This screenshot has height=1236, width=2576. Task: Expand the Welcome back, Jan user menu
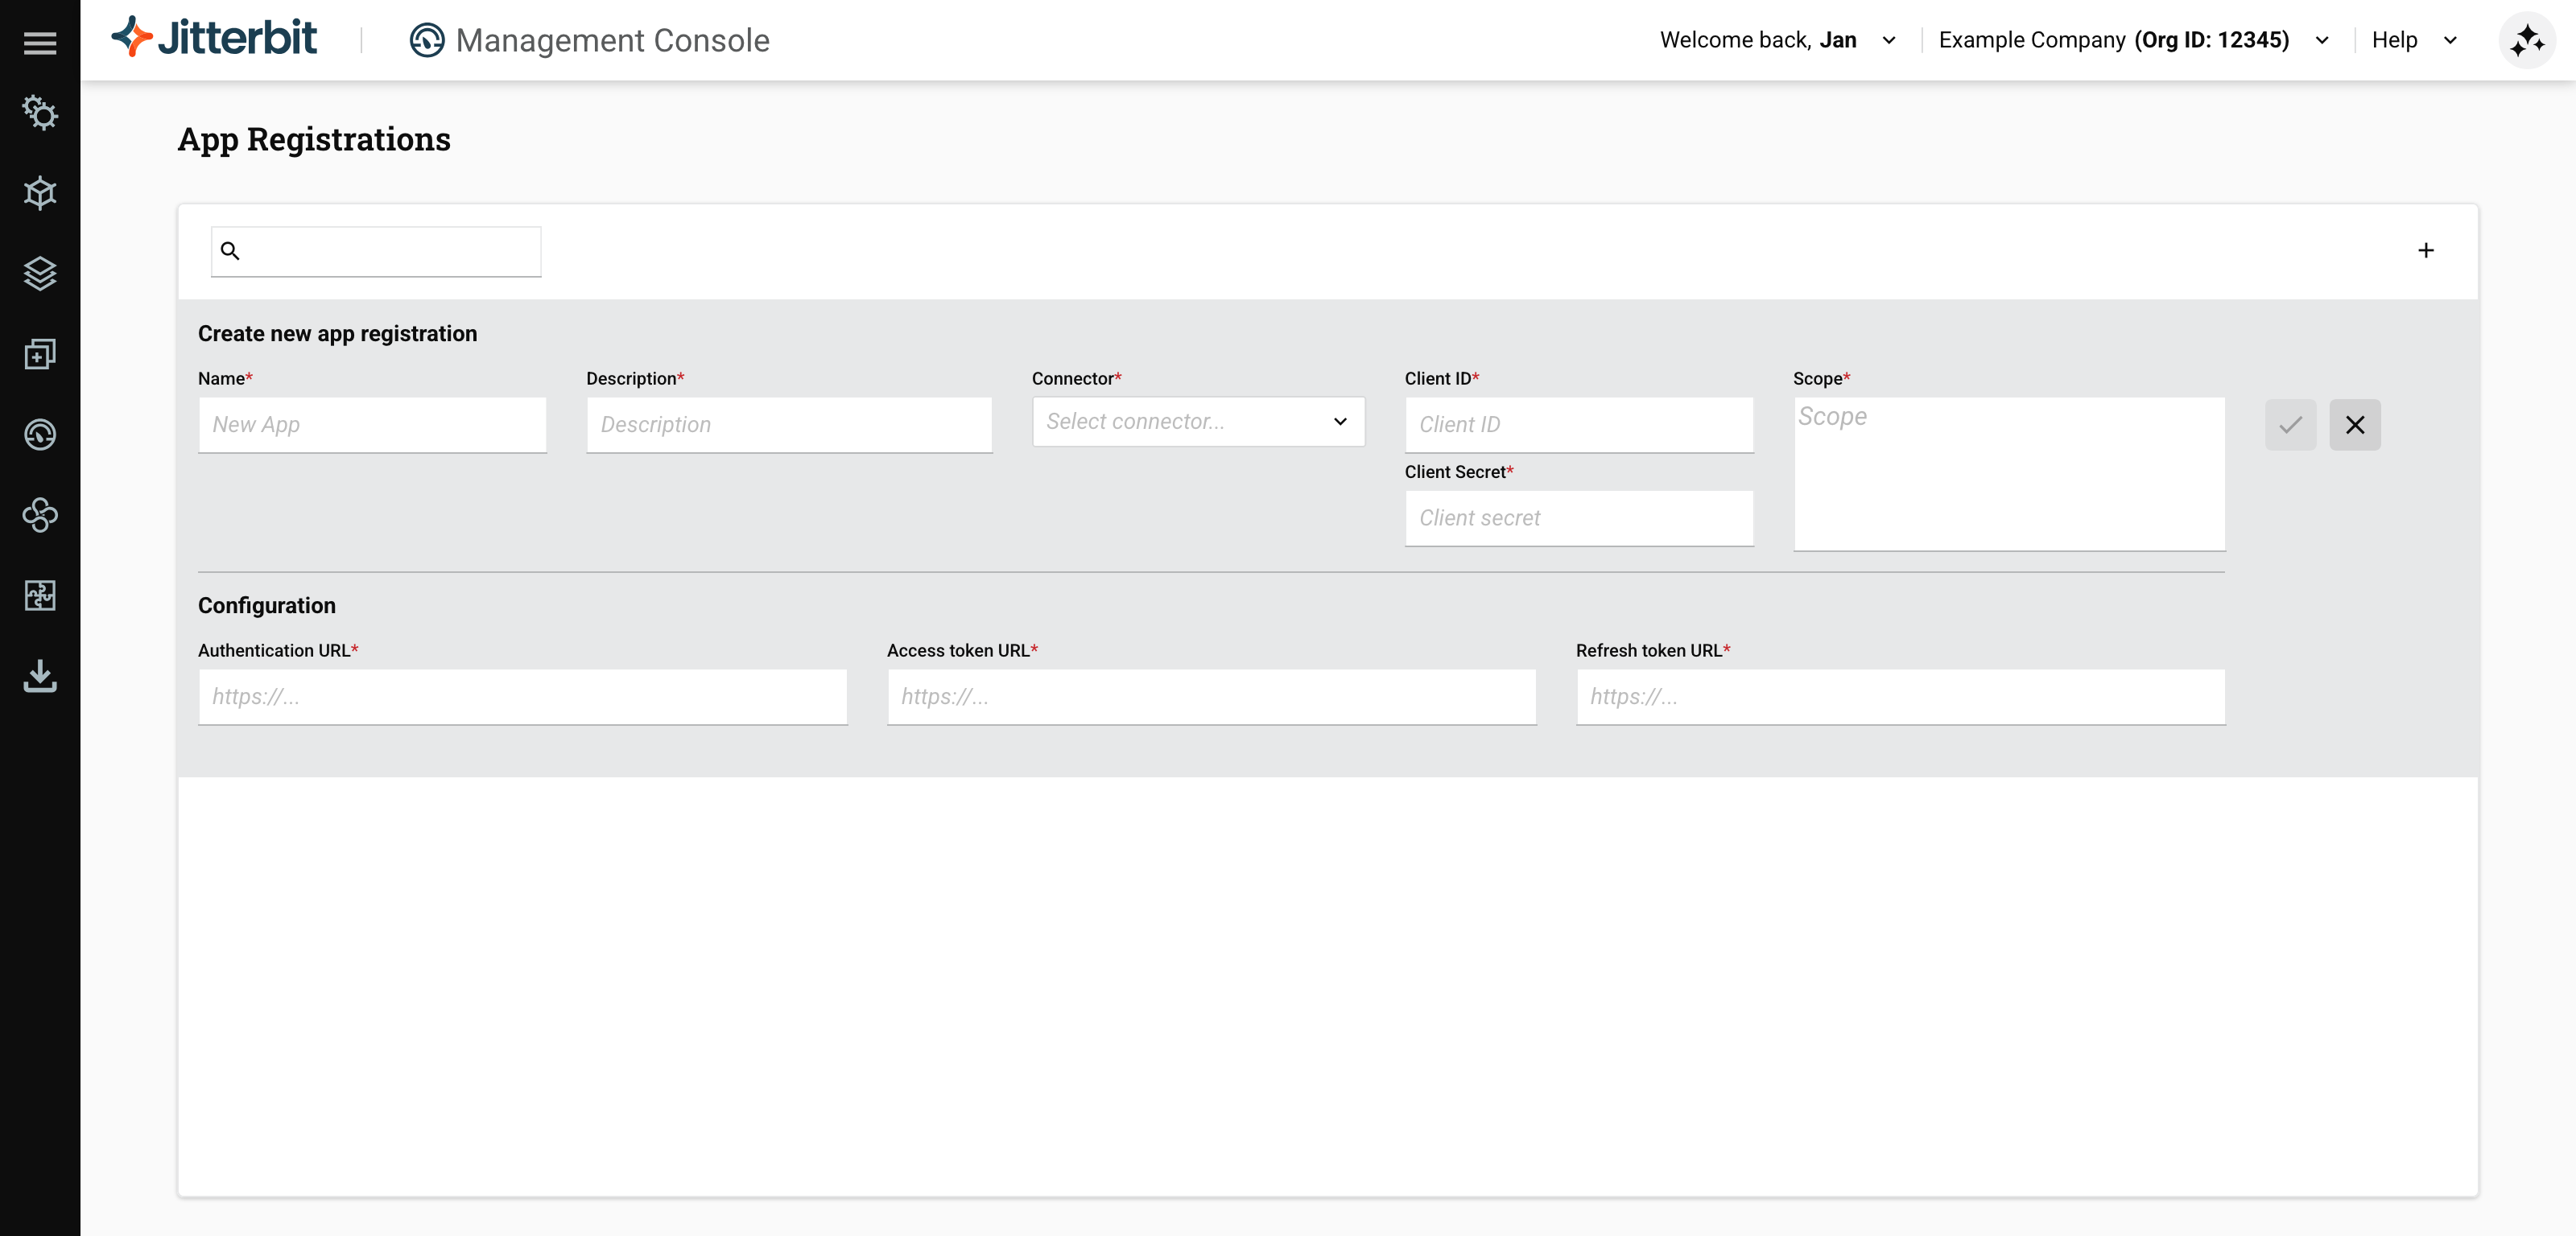coord(1776,40)
